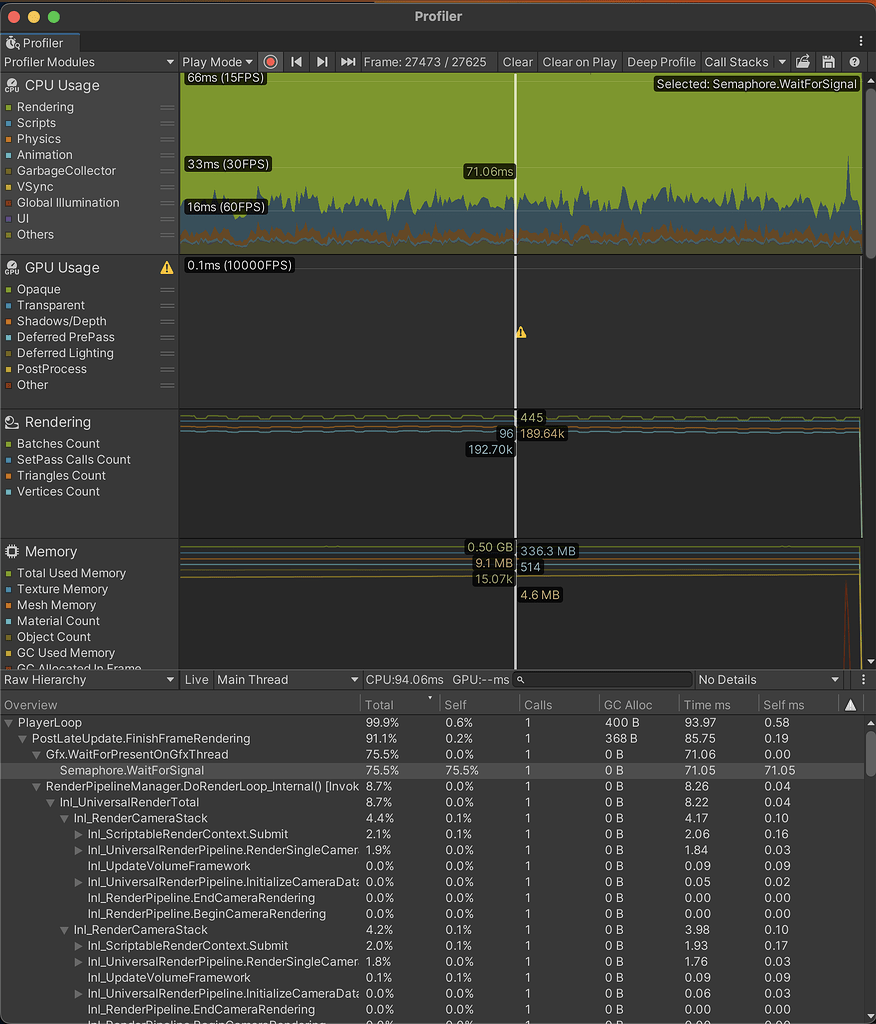Image resolution: width=876 pixels, height=1024 pixels.
Task: Click the hierarchy search field
Action: 605,680
